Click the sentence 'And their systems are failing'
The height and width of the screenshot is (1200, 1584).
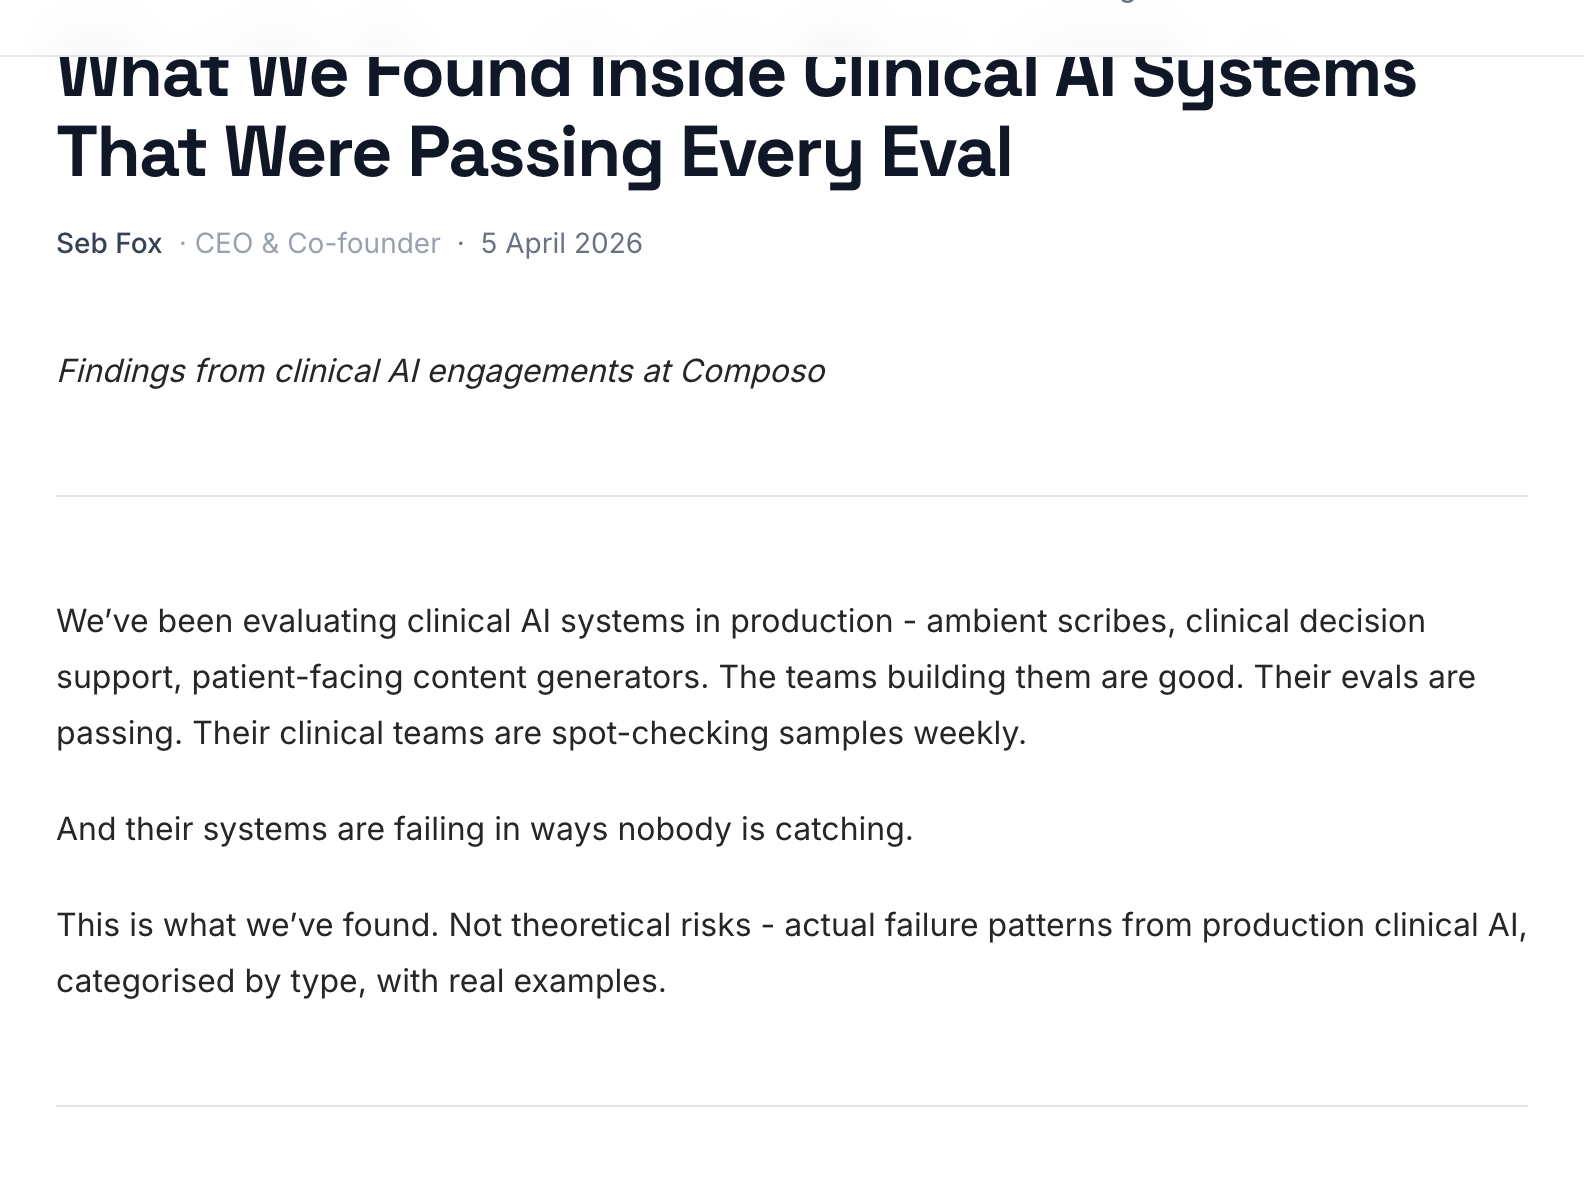point(485,829)
